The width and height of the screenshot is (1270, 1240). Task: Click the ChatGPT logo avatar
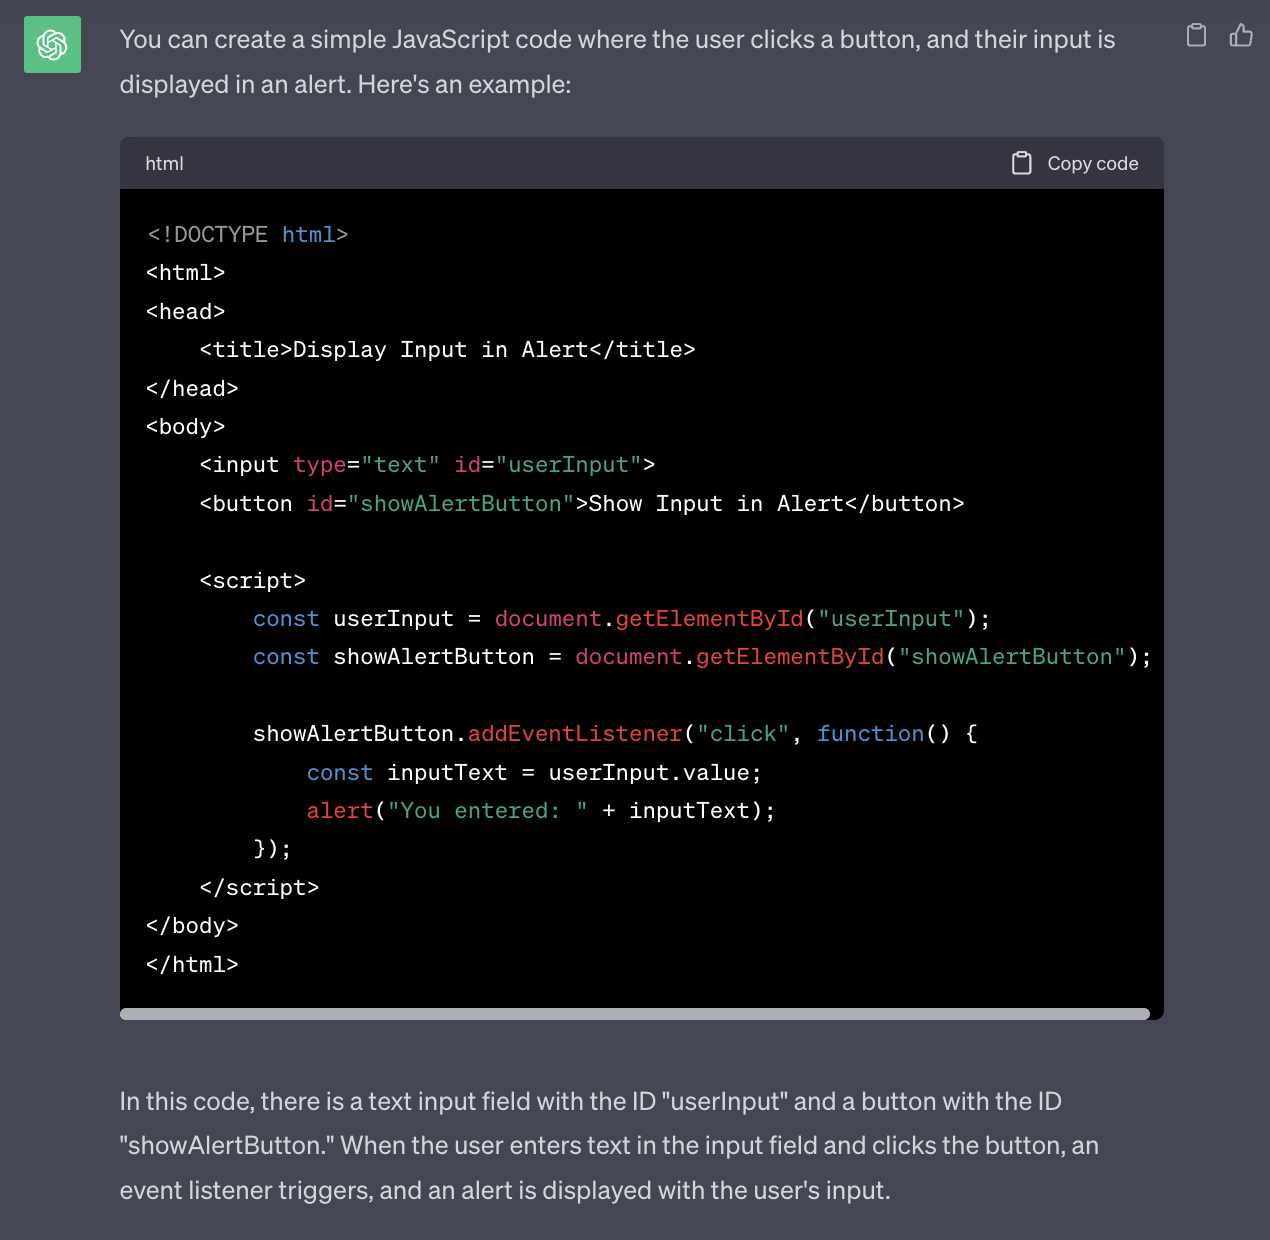(x=52, y=45)
